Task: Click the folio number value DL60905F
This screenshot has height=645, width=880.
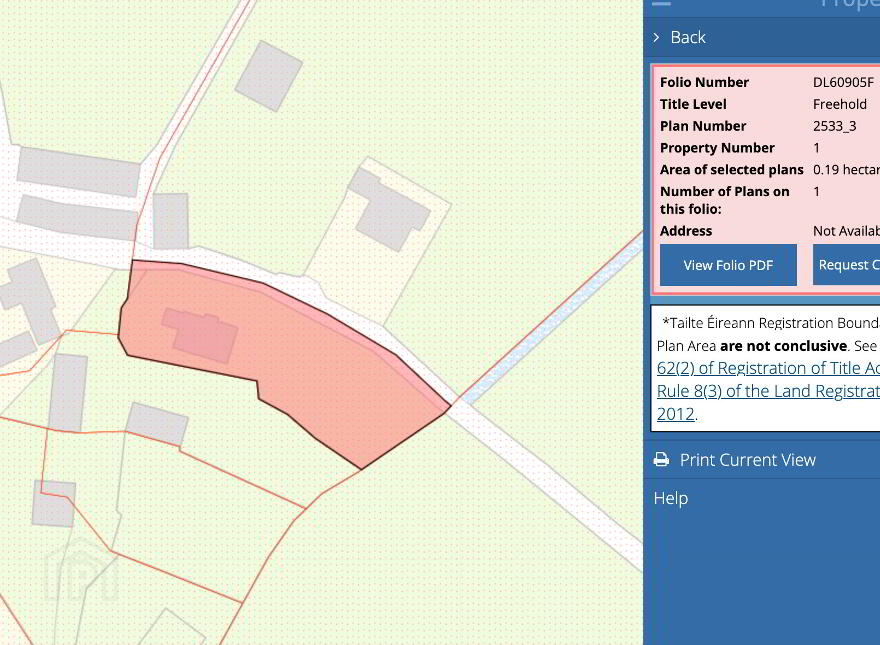Action: [843, 83]
